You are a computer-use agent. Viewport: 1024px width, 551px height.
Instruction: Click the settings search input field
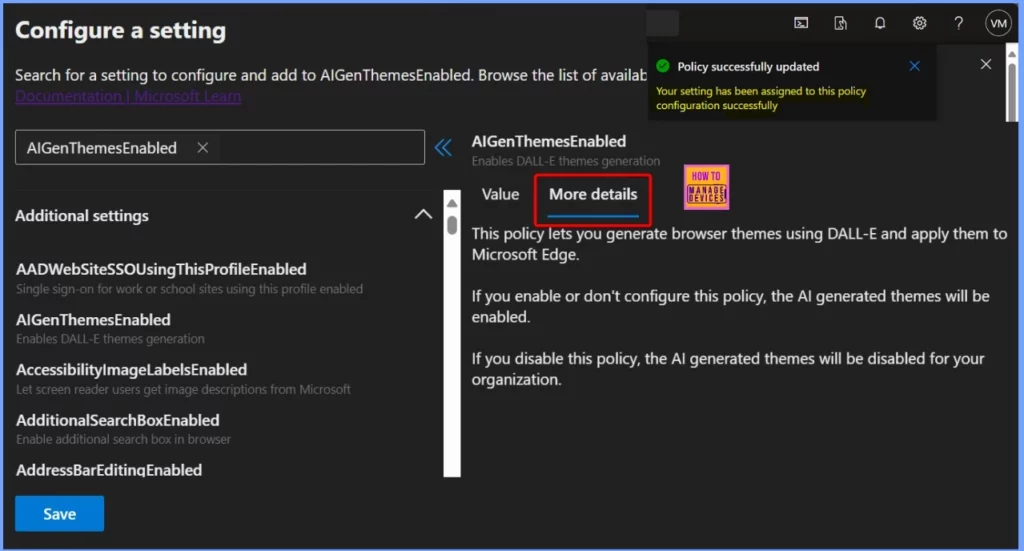[x=219, y=148]
